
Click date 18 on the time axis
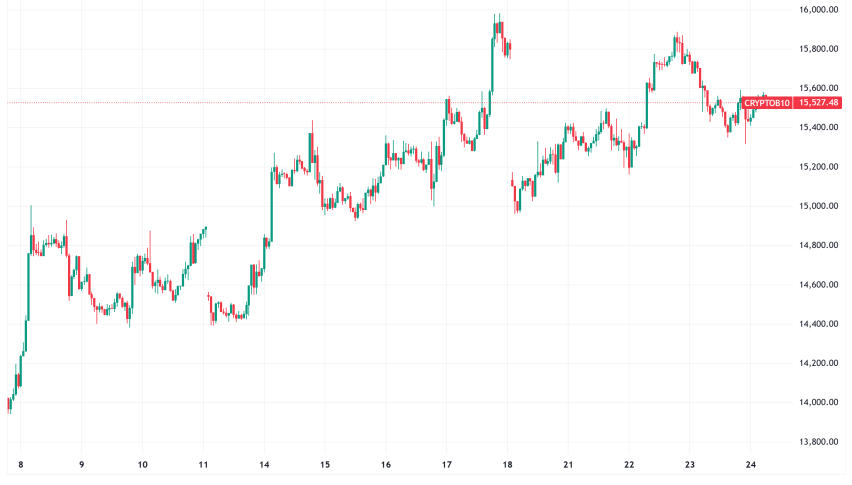point(507,465)
